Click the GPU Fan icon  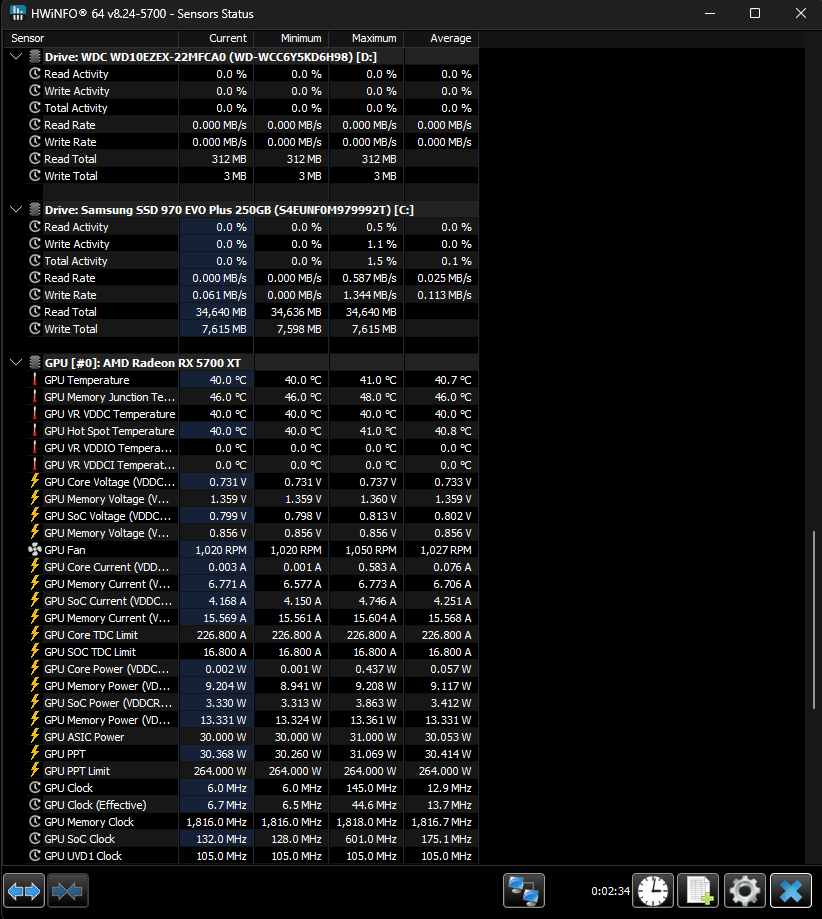click(x=35, y=550)
